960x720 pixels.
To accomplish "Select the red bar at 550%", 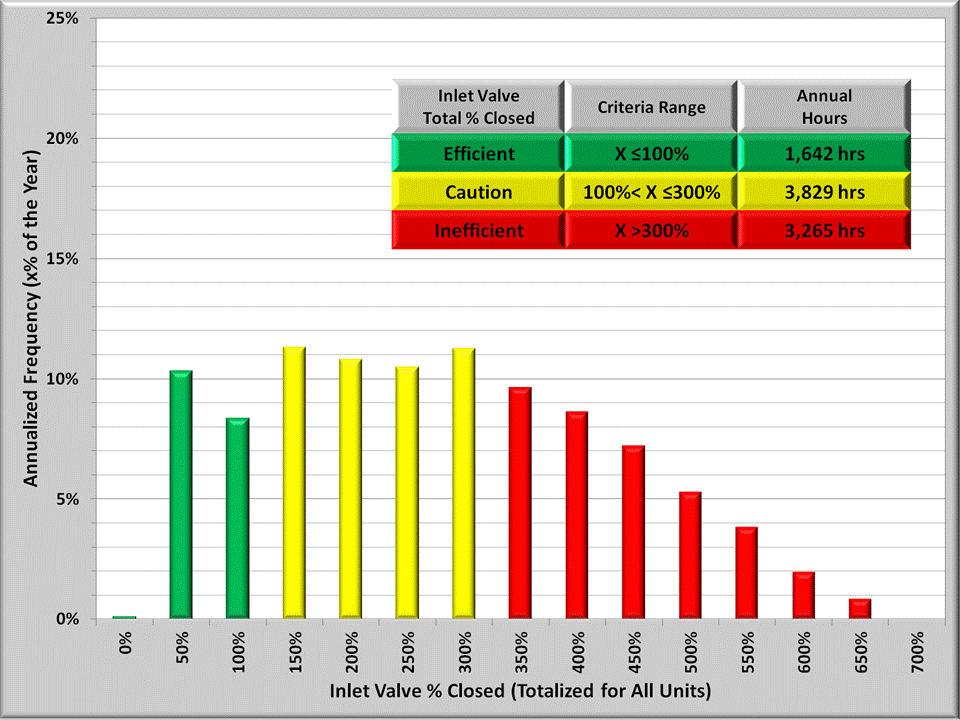I will [746, 572].
